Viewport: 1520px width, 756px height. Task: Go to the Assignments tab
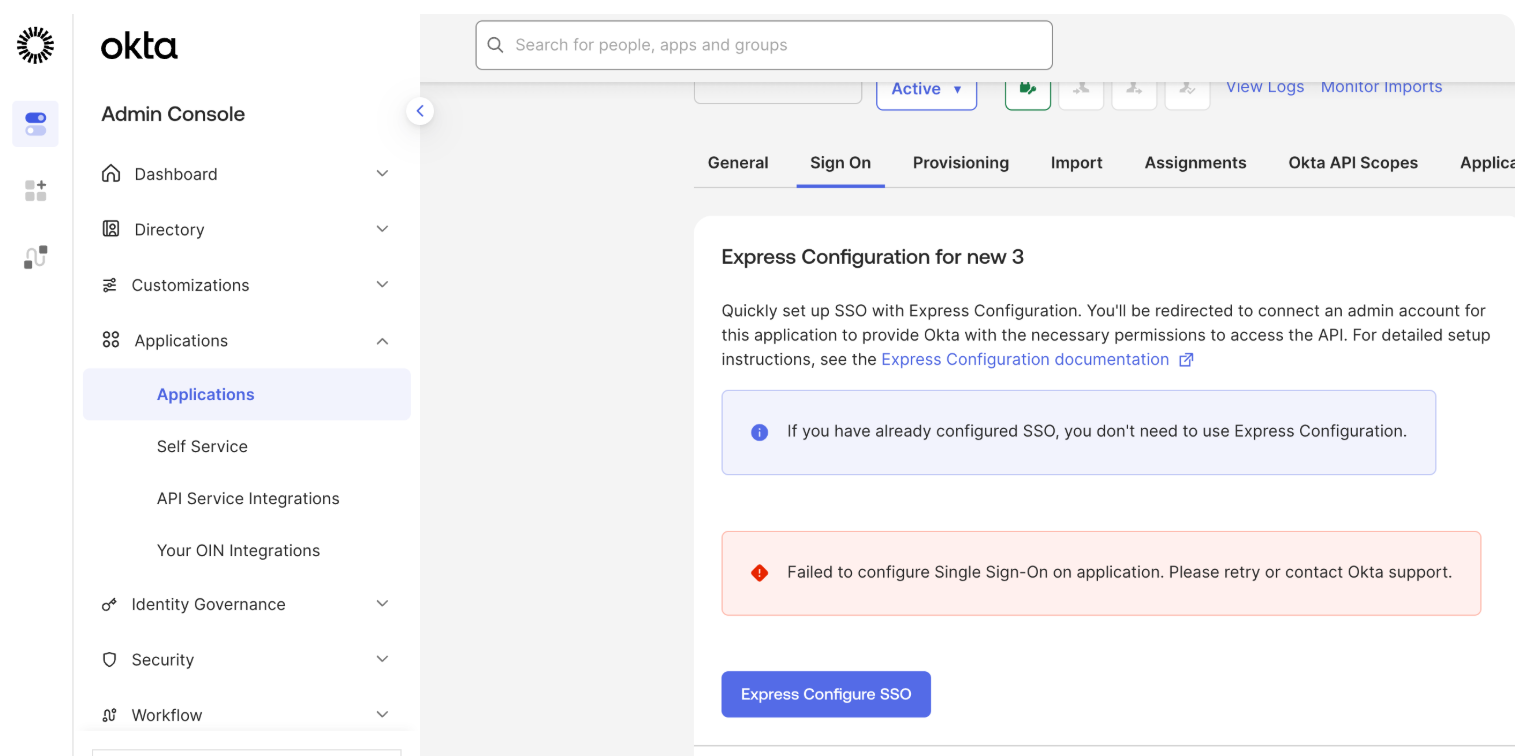pos(1195,163)
